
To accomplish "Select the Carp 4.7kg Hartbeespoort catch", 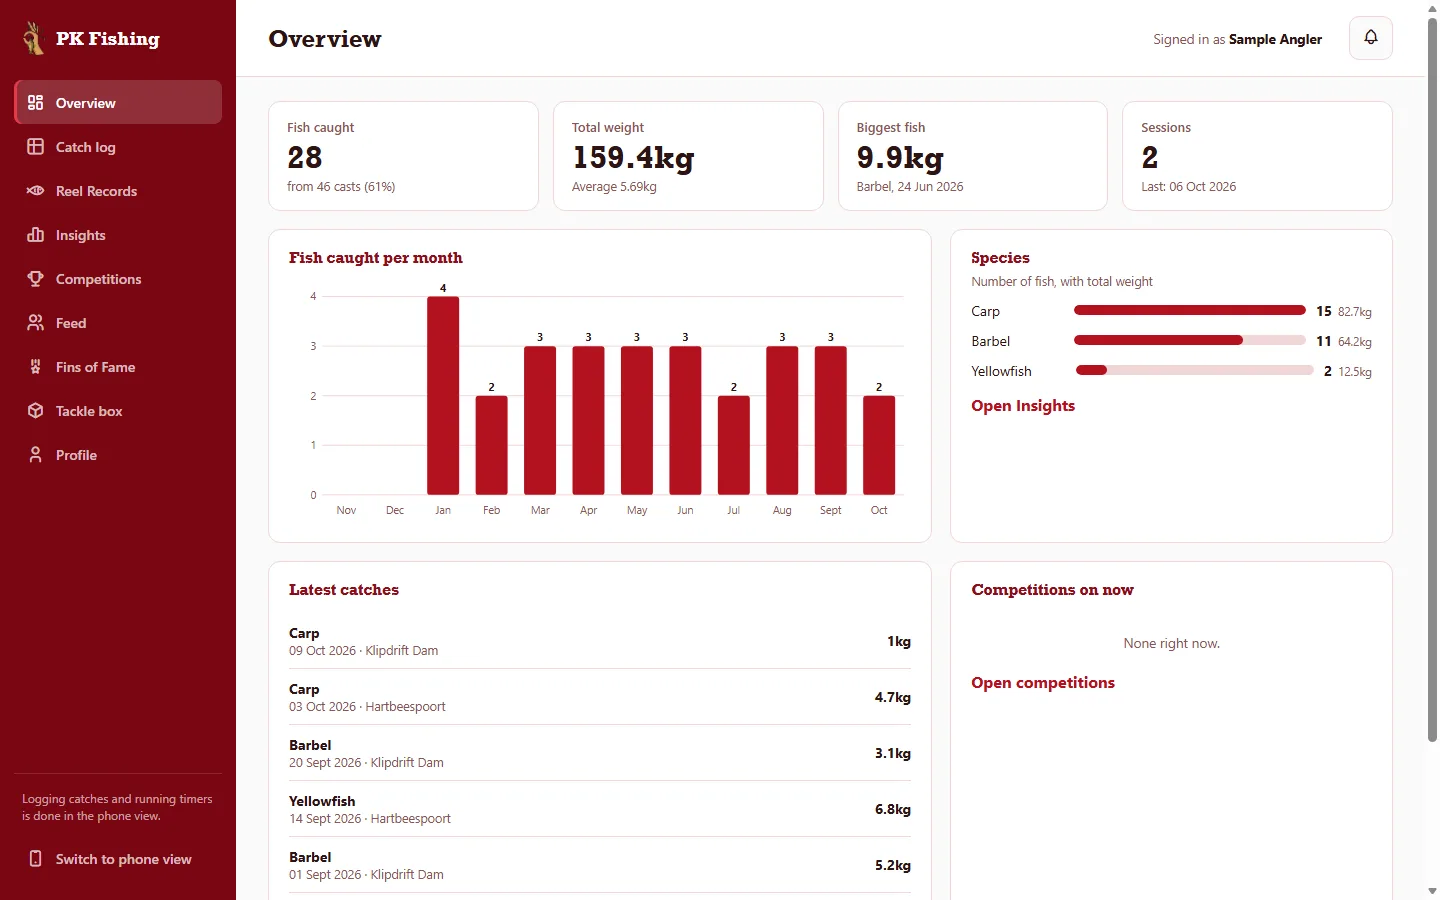I will (x=600, y=697).
